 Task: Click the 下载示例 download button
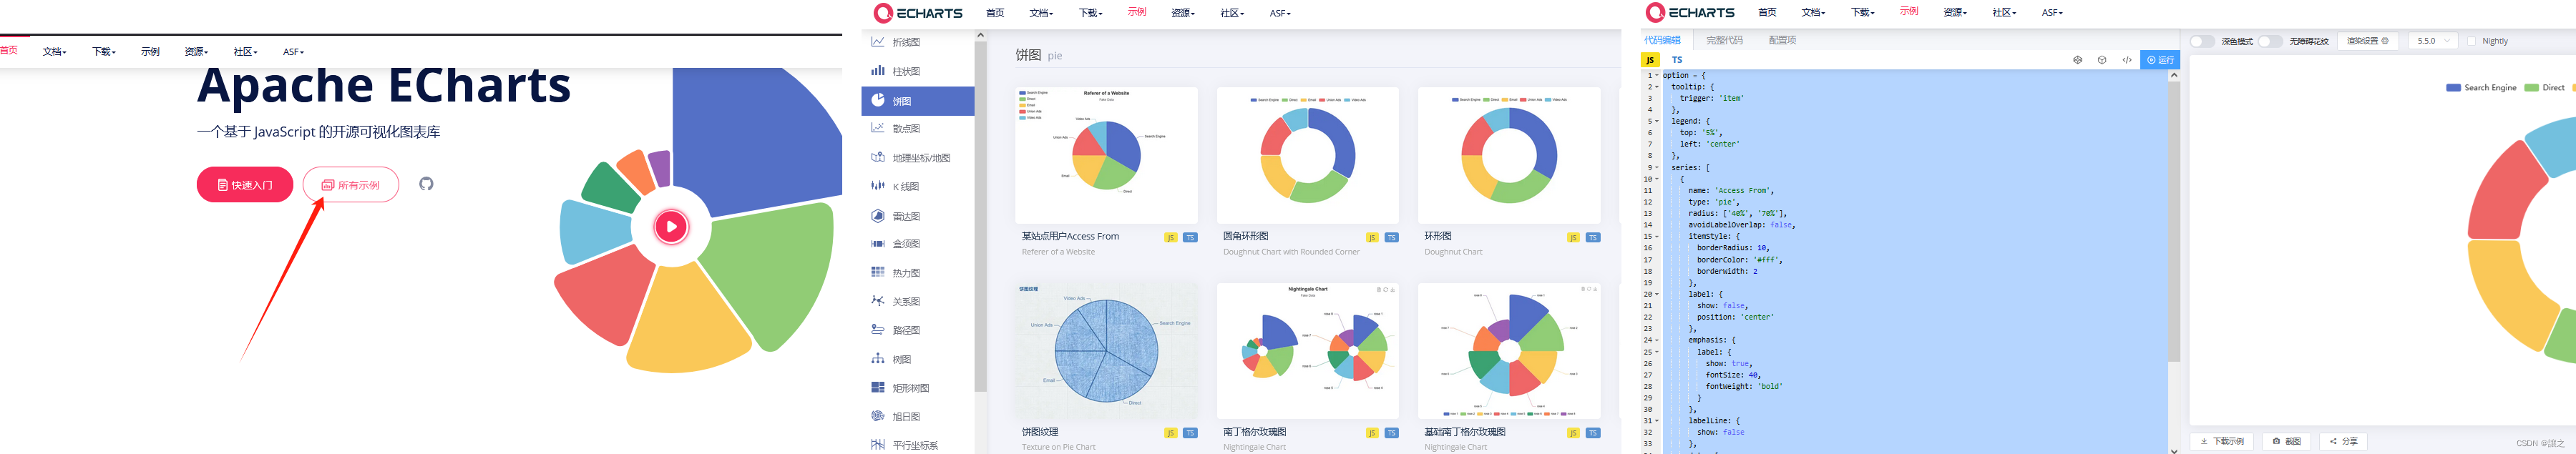[2222, 441]
